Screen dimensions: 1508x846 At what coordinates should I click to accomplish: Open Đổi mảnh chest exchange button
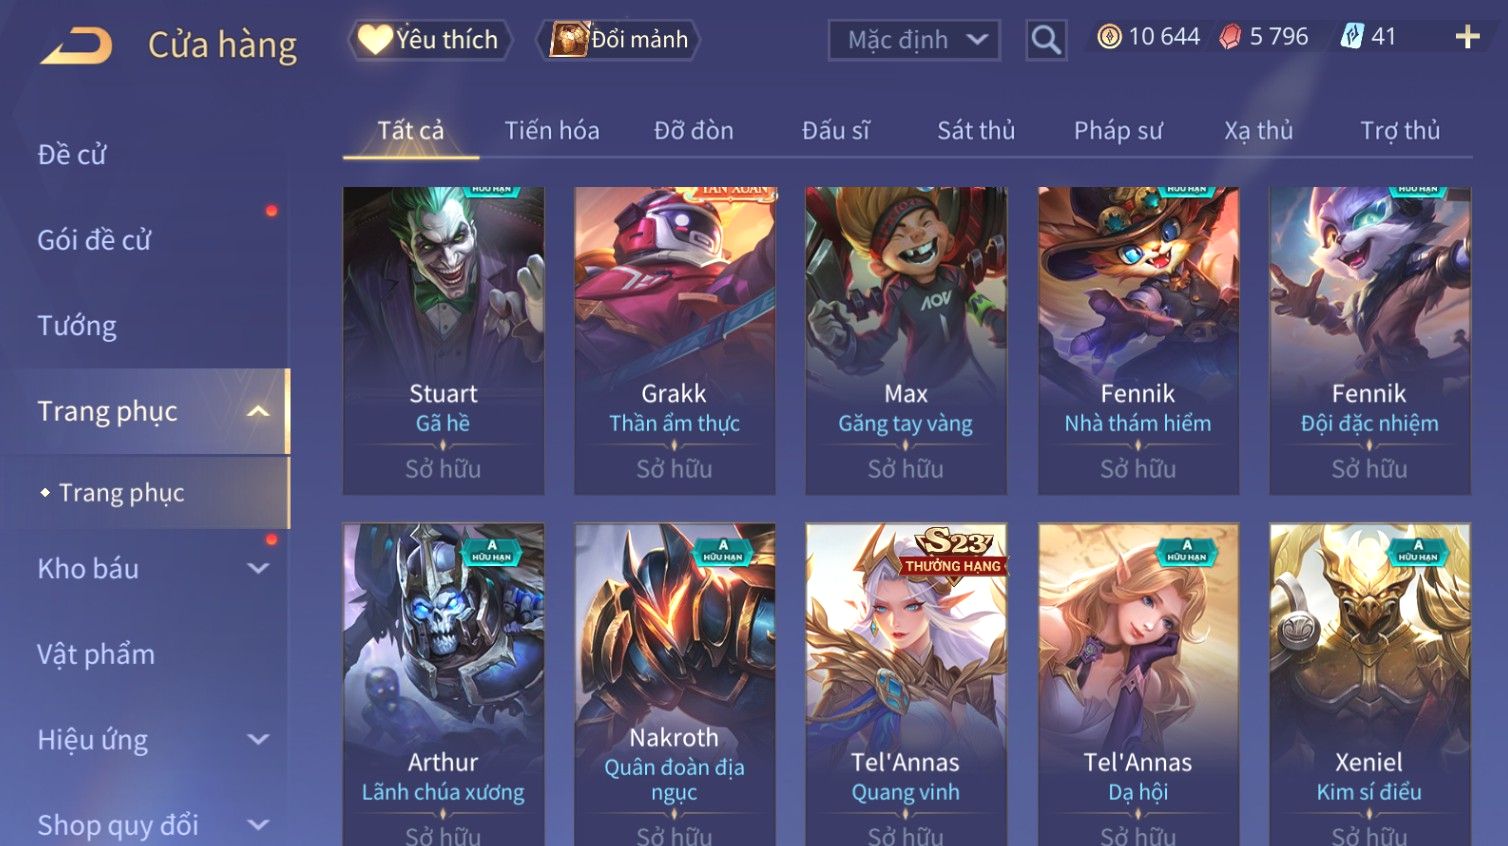(x=619, y=40)
